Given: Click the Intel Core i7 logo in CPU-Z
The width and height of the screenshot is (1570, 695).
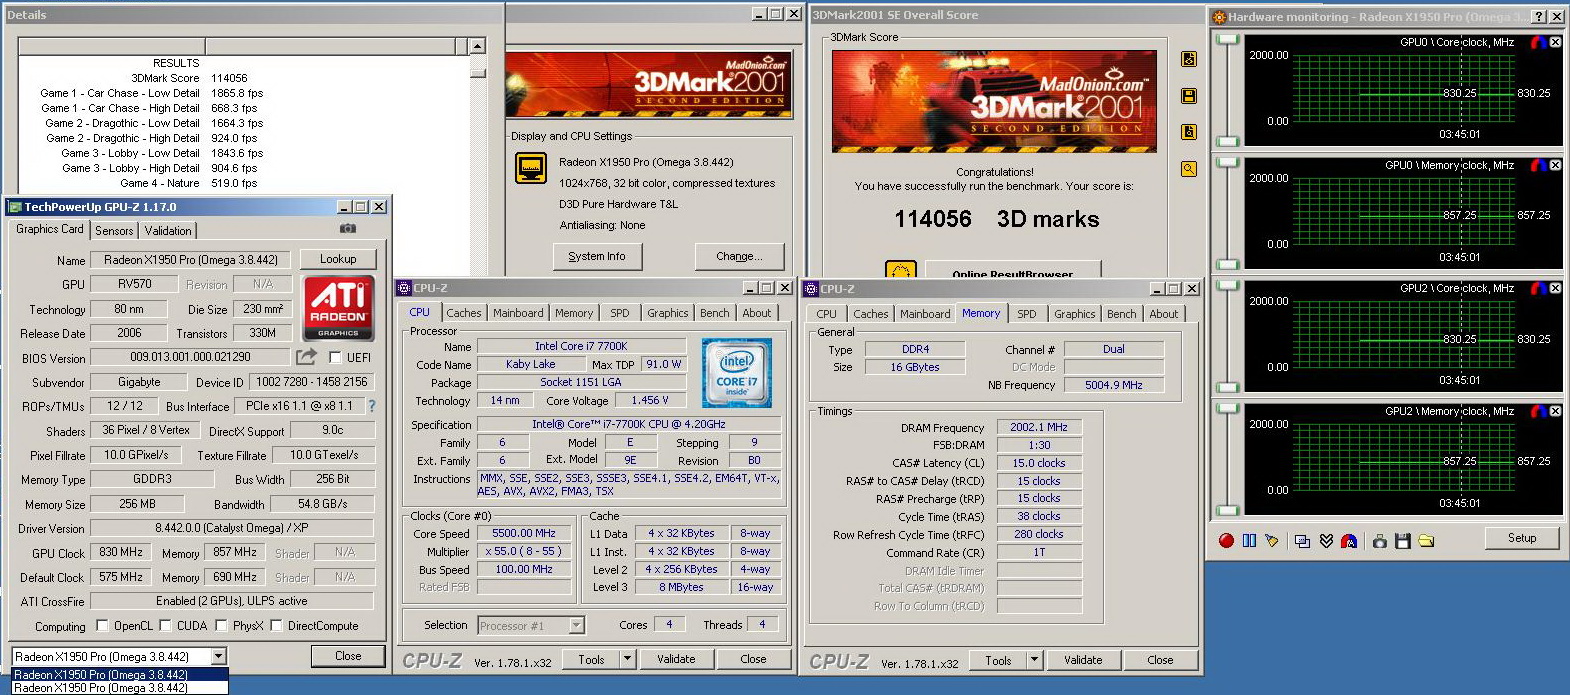Looking at the screenshot, I should [x=736, y=373].
